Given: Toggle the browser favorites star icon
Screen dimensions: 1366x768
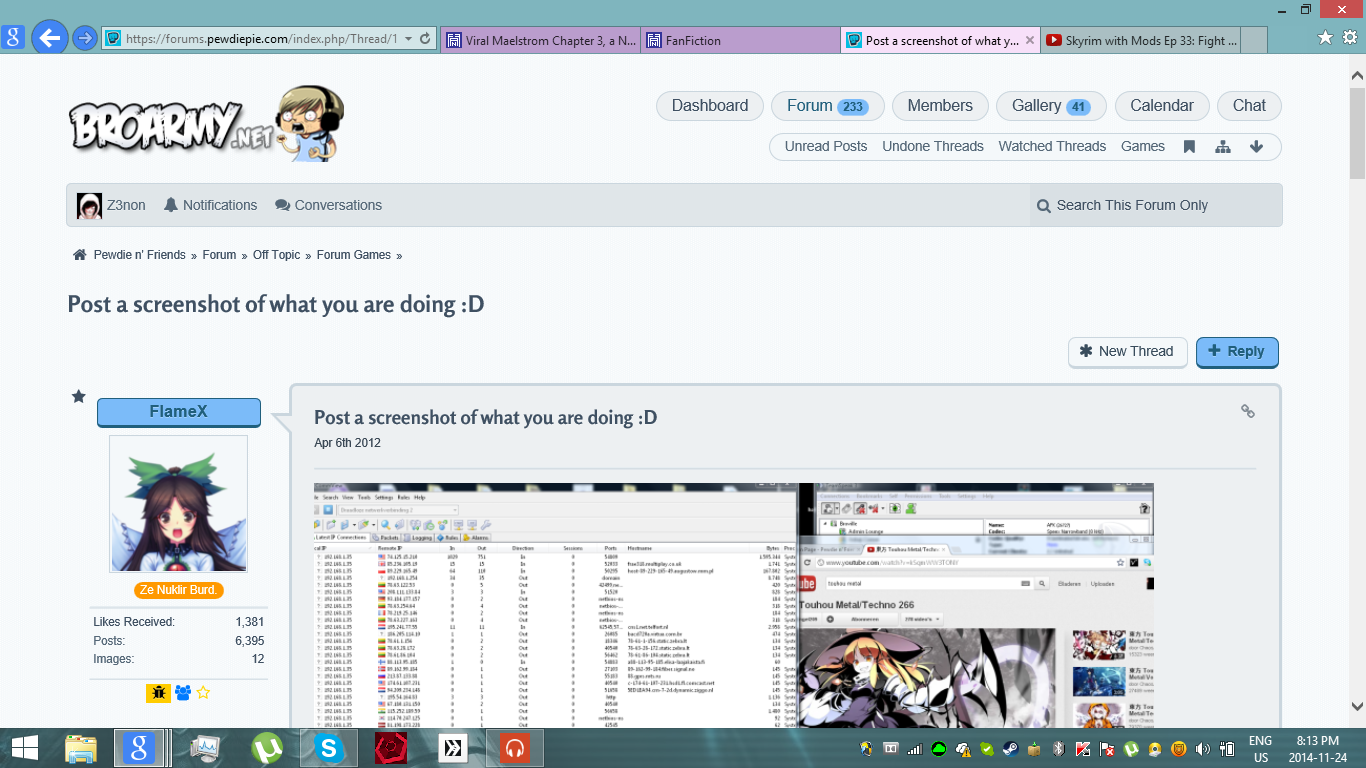Looking at the screenshot, I should [1325, 37].
